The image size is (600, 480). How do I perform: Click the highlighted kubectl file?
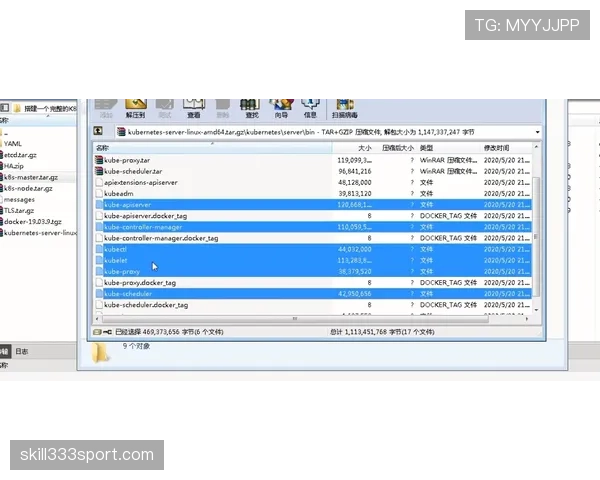[x=313, y=249]
